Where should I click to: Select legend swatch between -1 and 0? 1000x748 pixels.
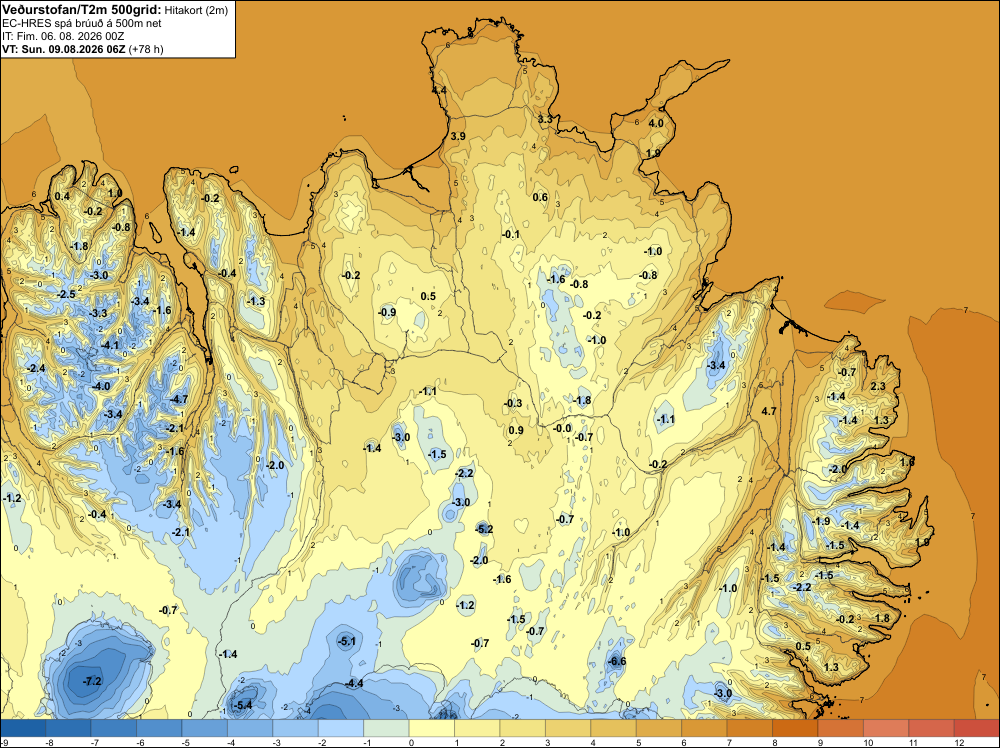386,728
